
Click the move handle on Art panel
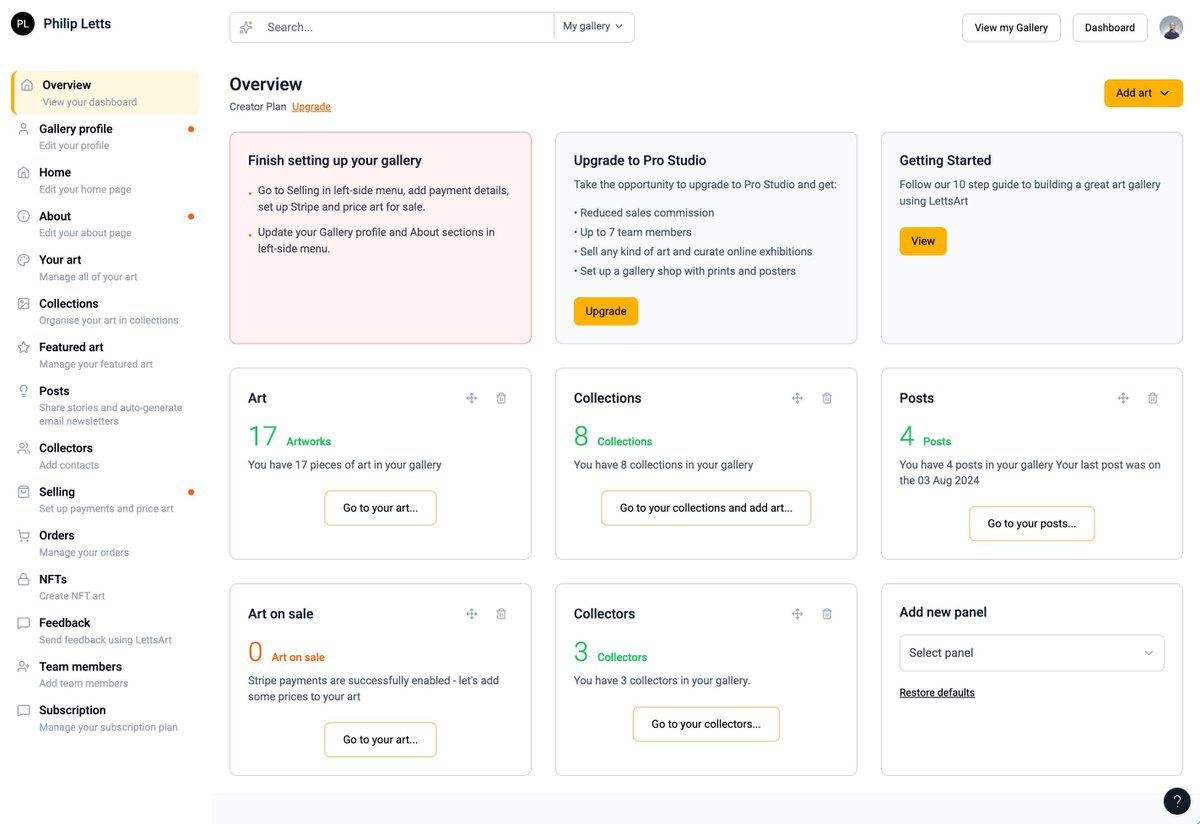pyautogui.click(x=472, y=398)
